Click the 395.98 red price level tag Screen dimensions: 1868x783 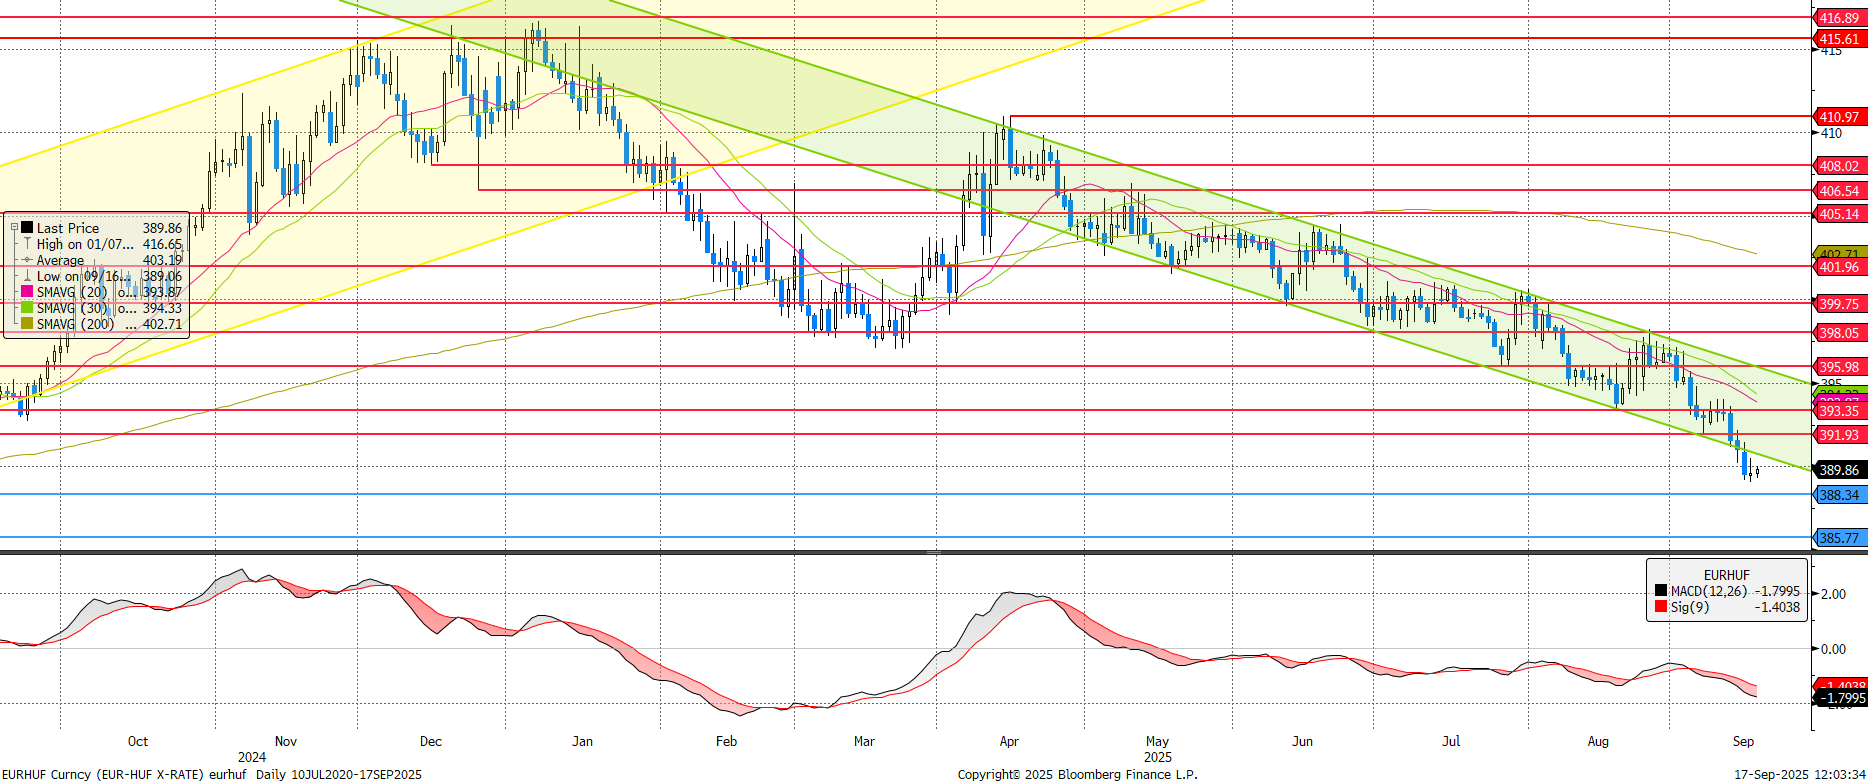[x=1839, y=367]
